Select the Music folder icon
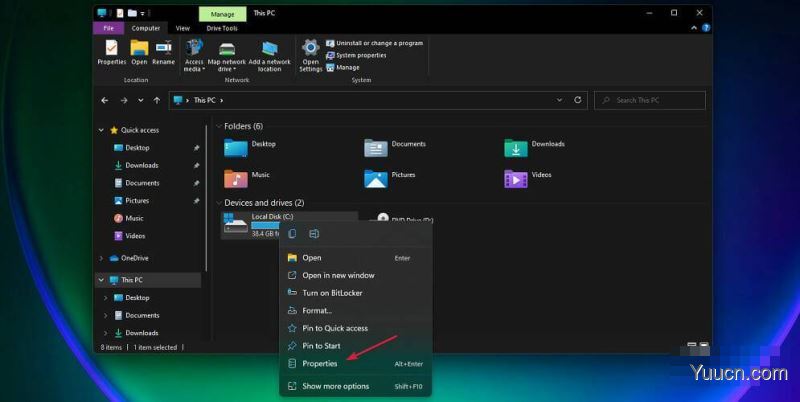The width and height of the screenshot is (800, 402). pyautogui.click(x=236, y=179)
